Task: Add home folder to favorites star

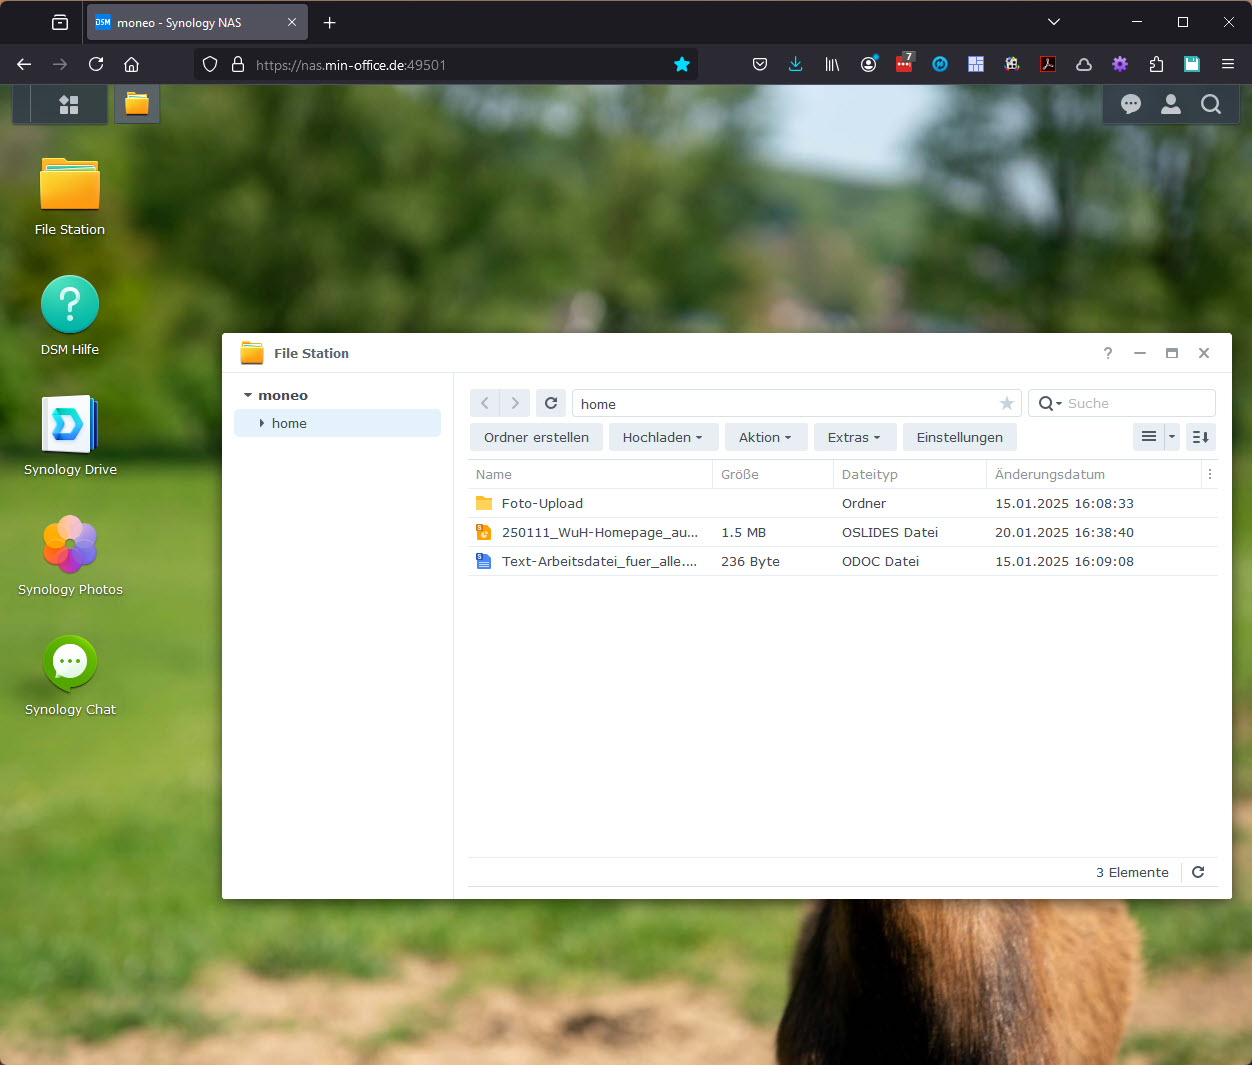Action: tap(1006, 403)
